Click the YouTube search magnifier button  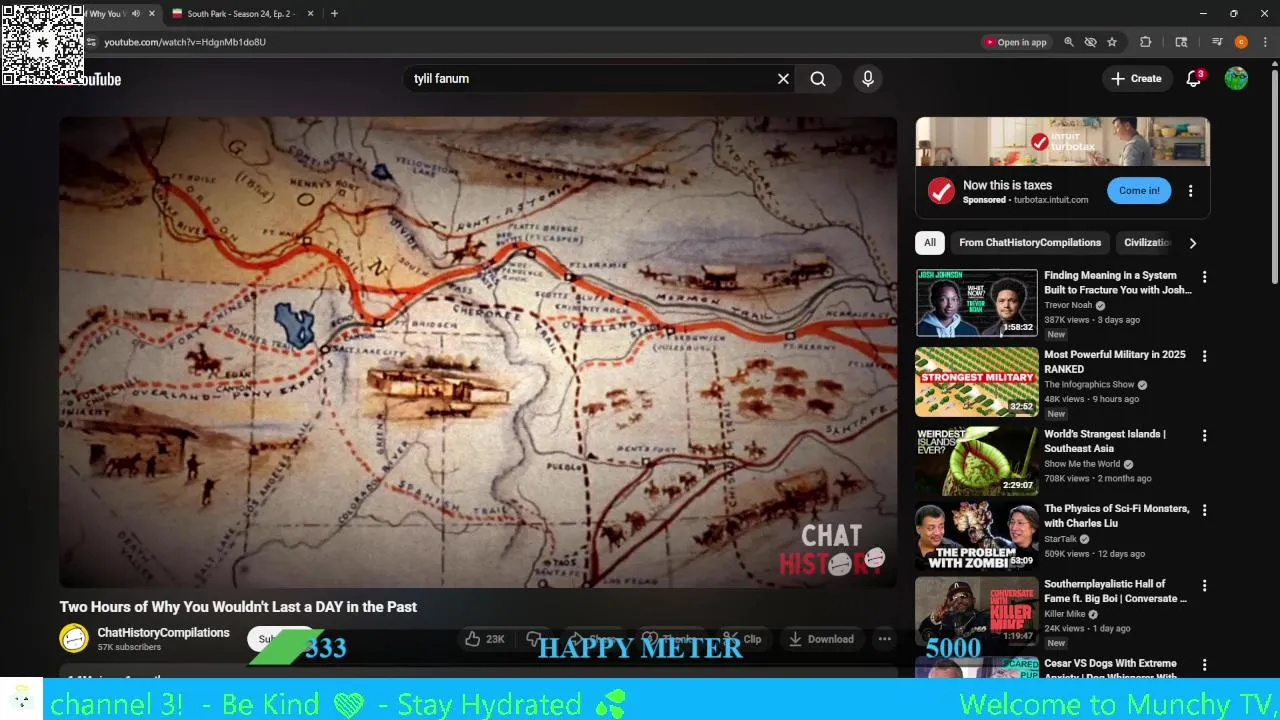pyautogui.click(x=818, y=79)
